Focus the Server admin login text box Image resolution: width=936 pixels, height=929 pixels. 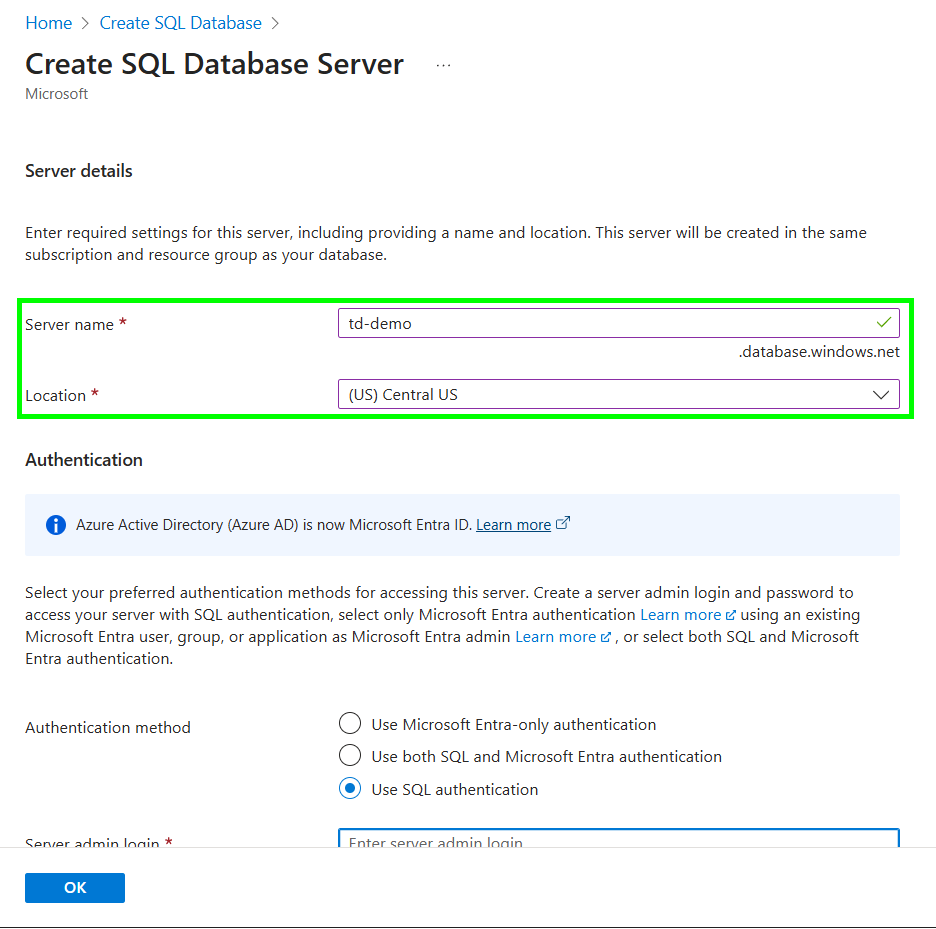tap(618, 839)
